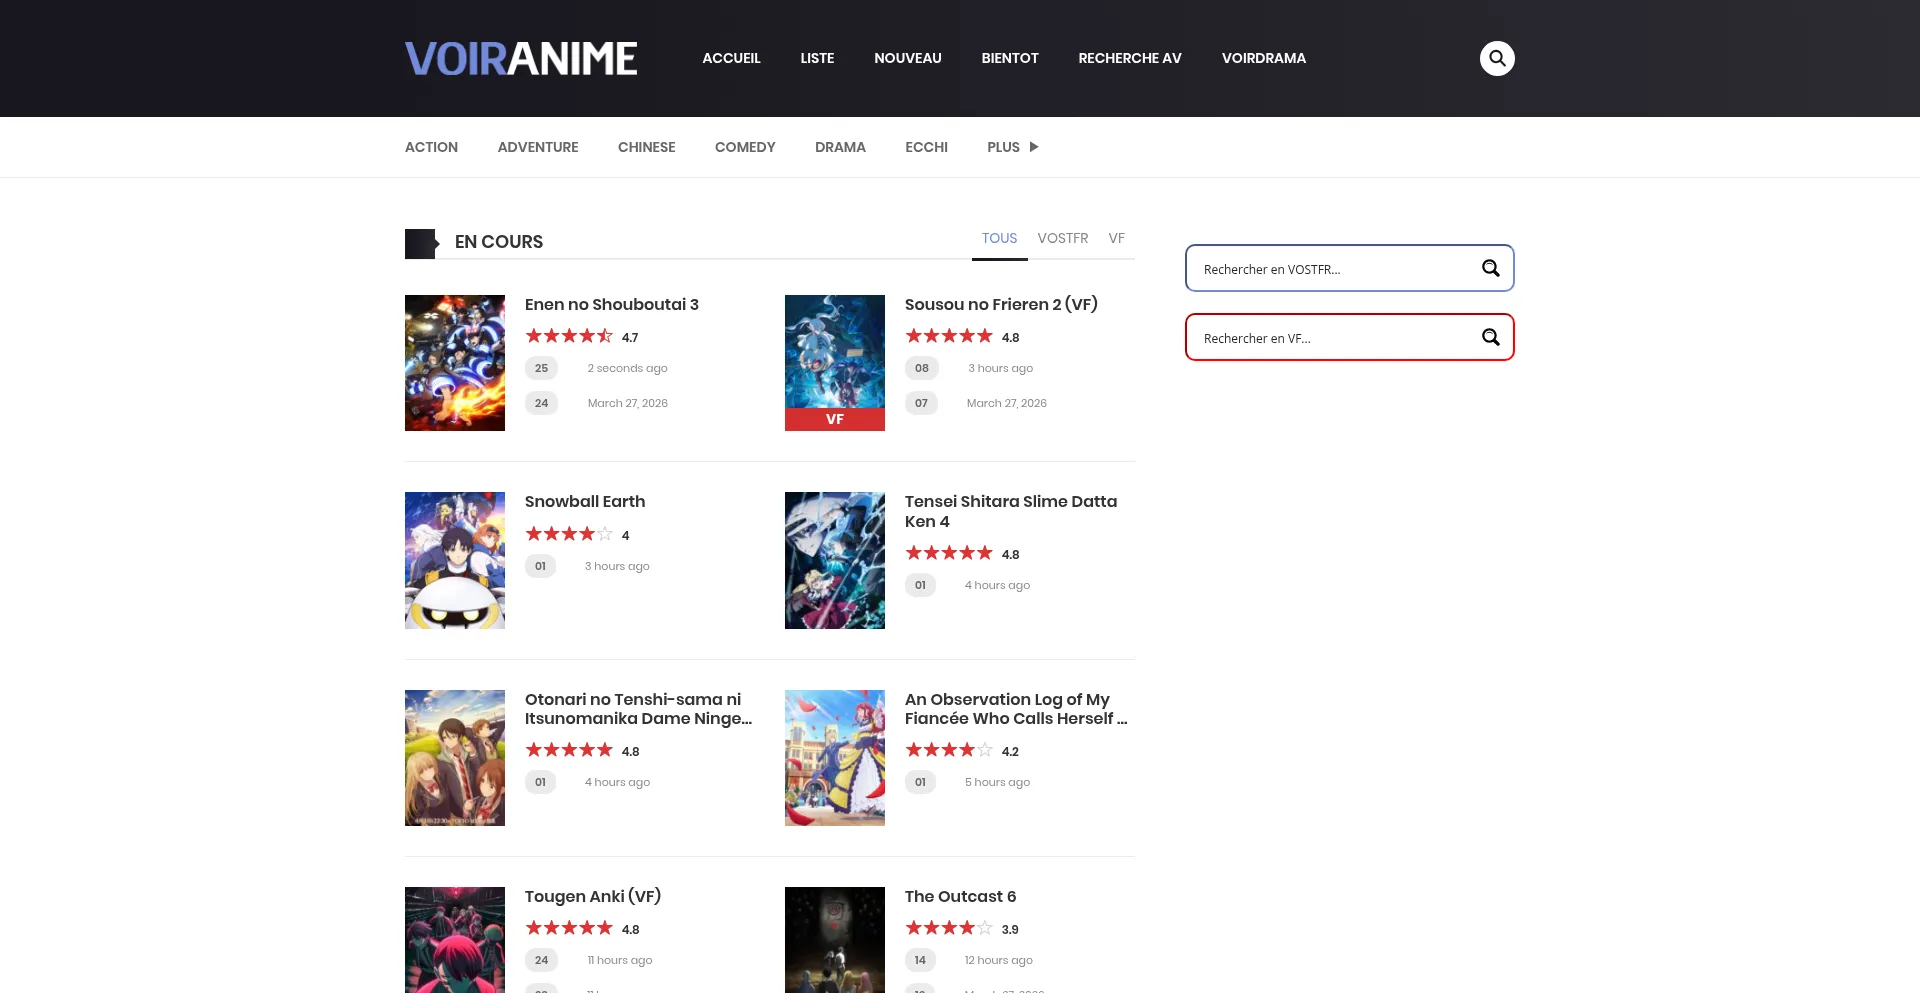This screenshot has width=1920, height=993.
Task: Open the Enen no Shouboutai 3 title
Action: pos(612,304)
